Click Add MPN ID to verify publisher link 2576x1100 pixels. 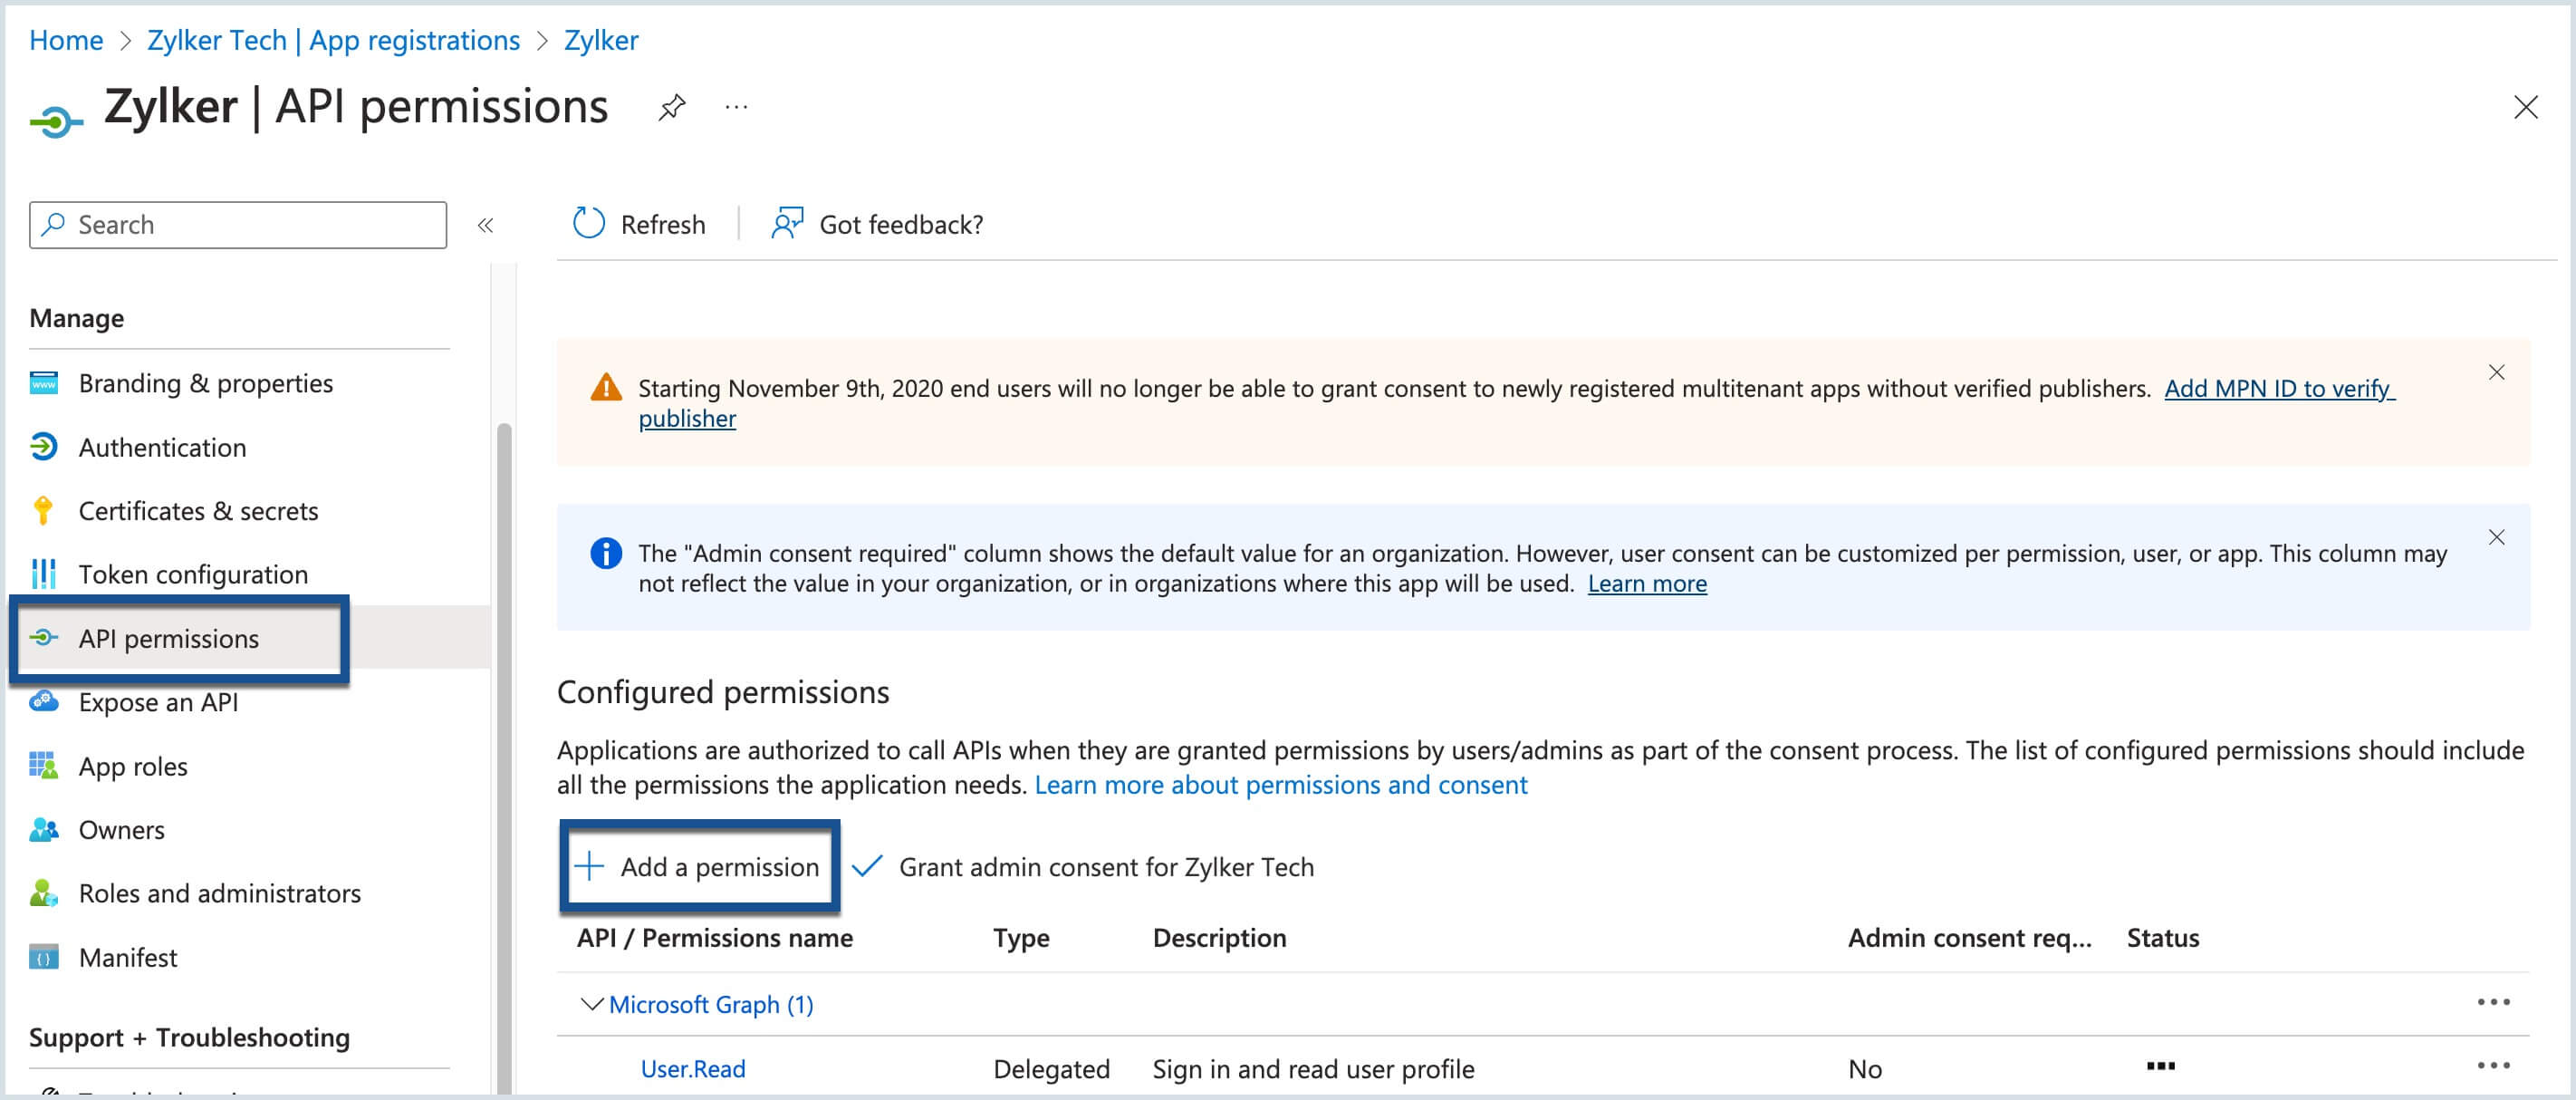2279,388
